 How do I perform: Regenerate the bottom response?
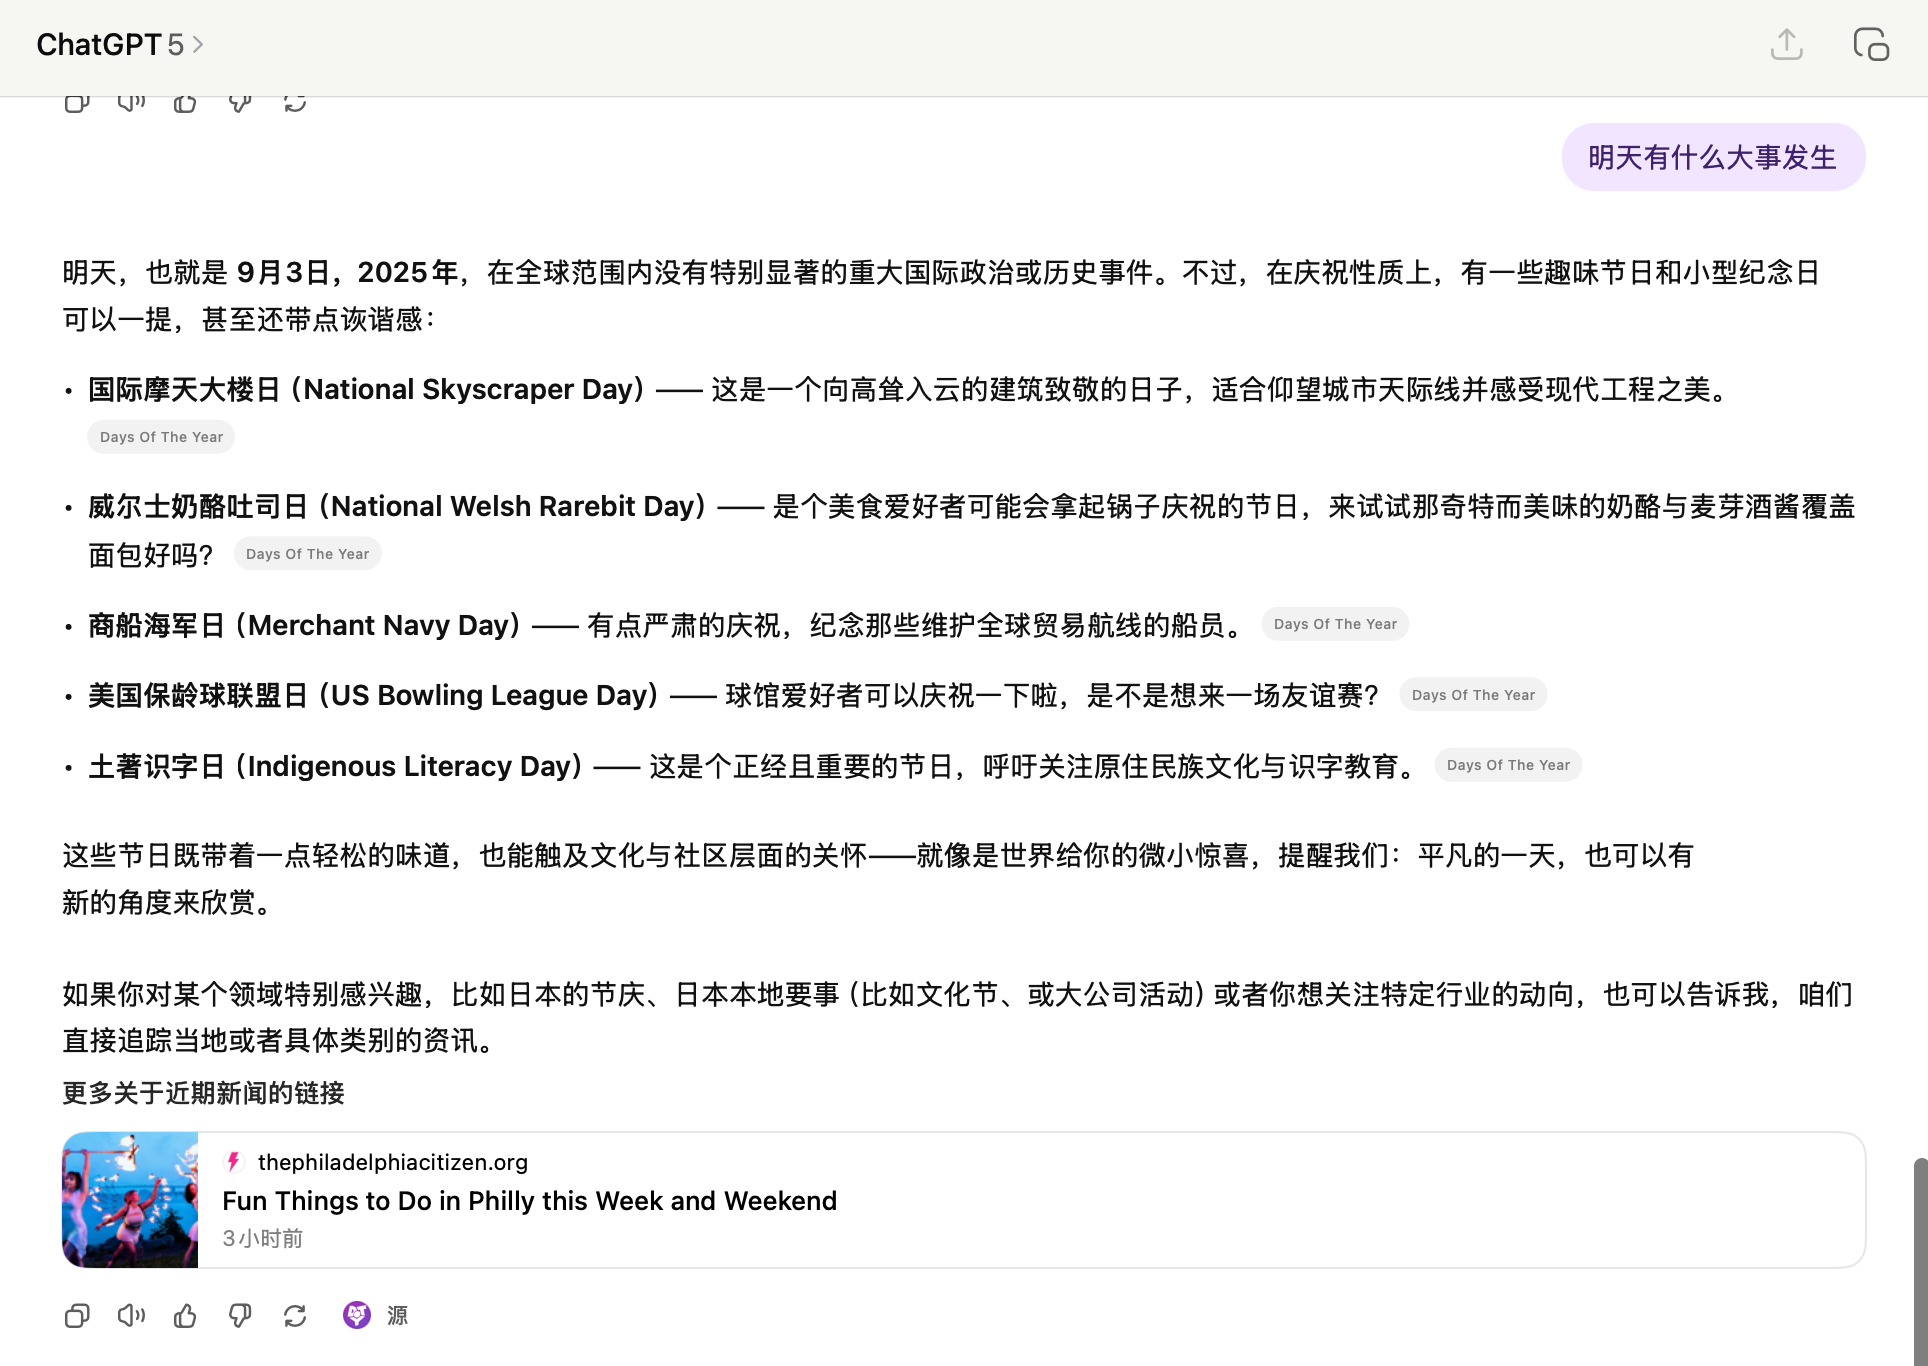click(x=295, y=1316)
